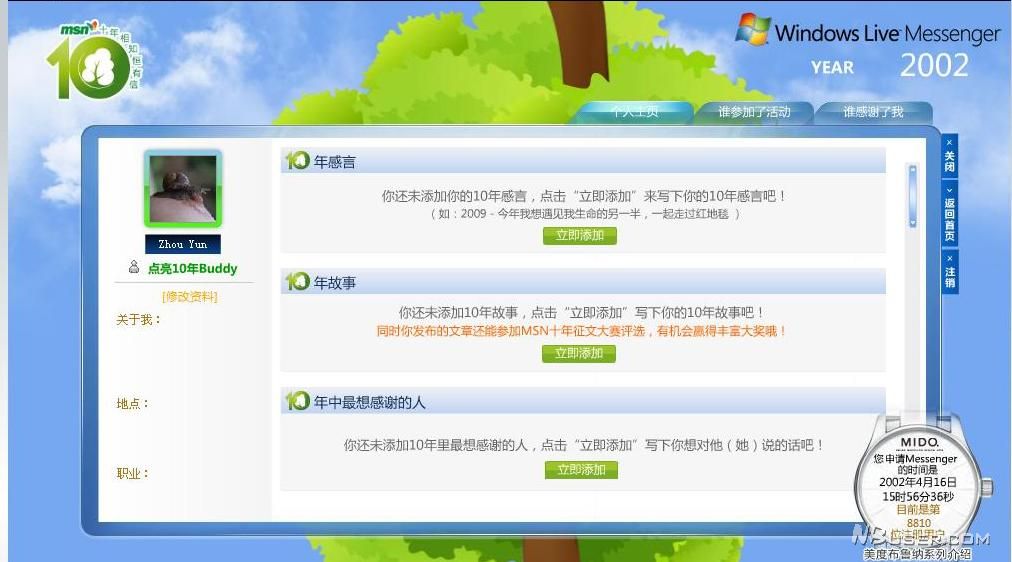Click the 10 icon beside 年中最想感谢的人
This screenshot has width=1012, height=562.
click(x=297, y=401)
